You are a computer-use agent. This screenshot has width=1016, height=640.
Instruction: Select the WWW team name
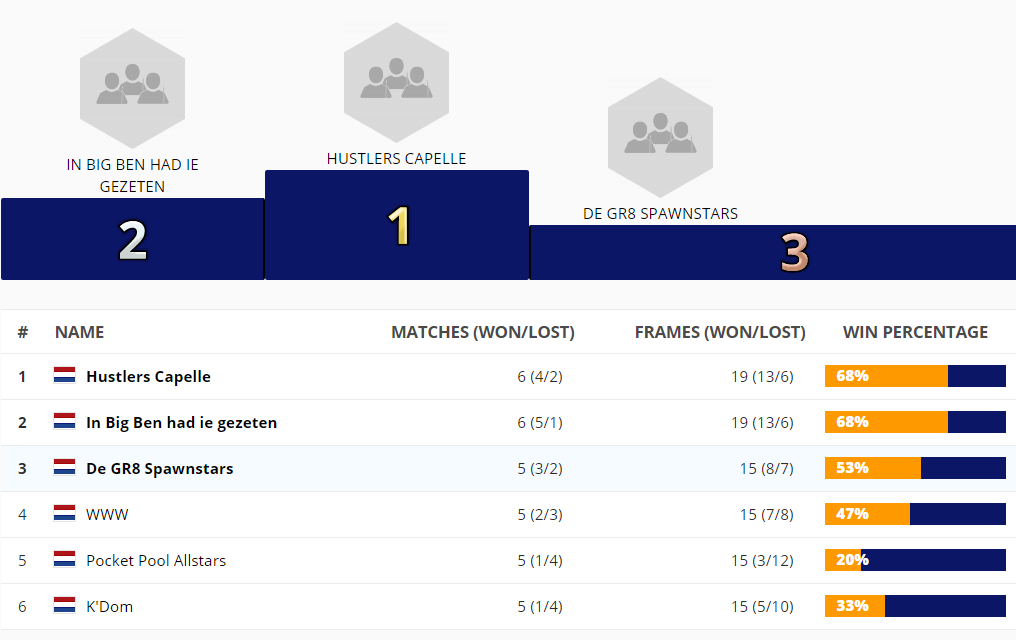[x=107, y=515]
